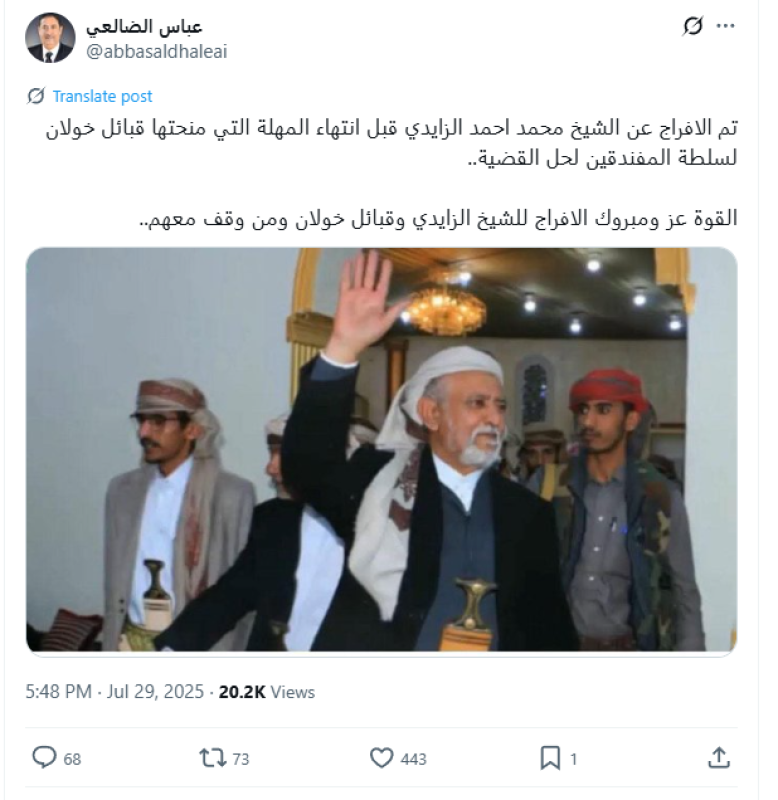This screenshot has height=800, width=778.
Task: Click the 443 likes count
Action: click(413, 759)
